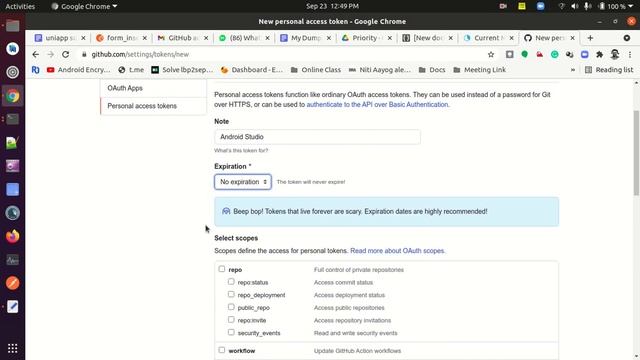640x360 pixels.
Task: Open Files from the Ubuntu dock
Action: click(x=13, y=26)
